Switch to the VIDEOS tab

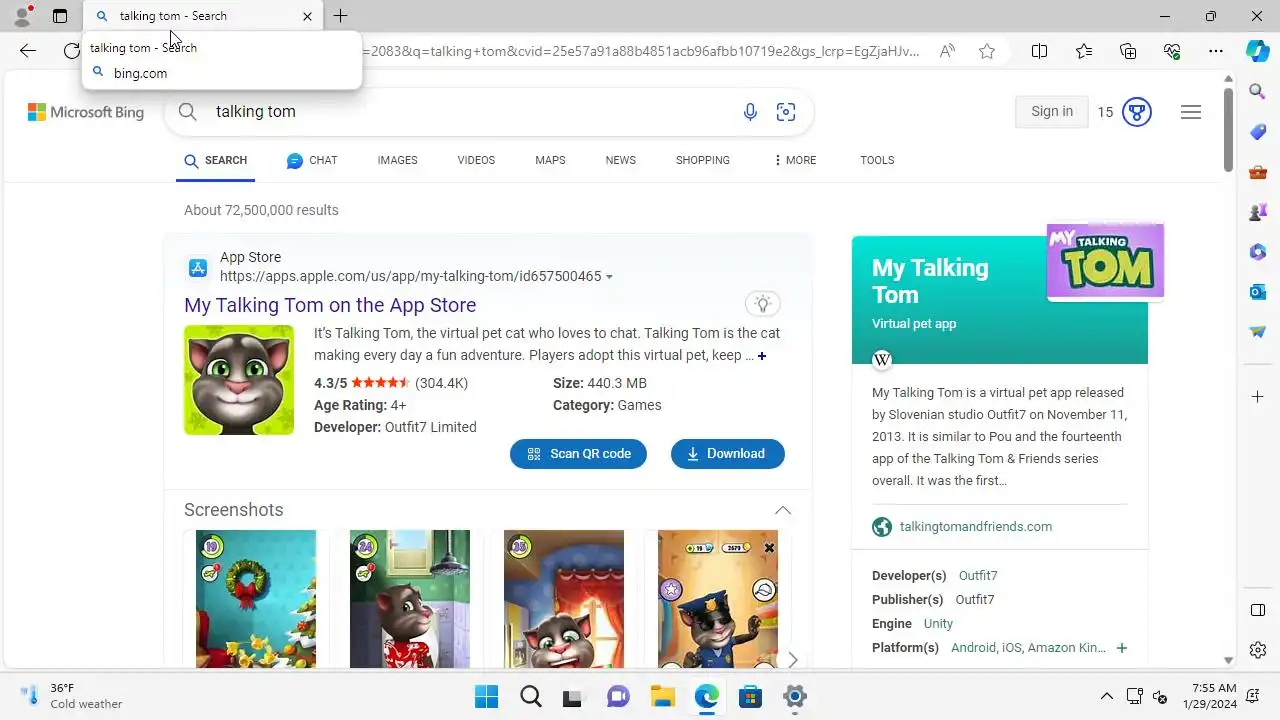tap(476, 160)
